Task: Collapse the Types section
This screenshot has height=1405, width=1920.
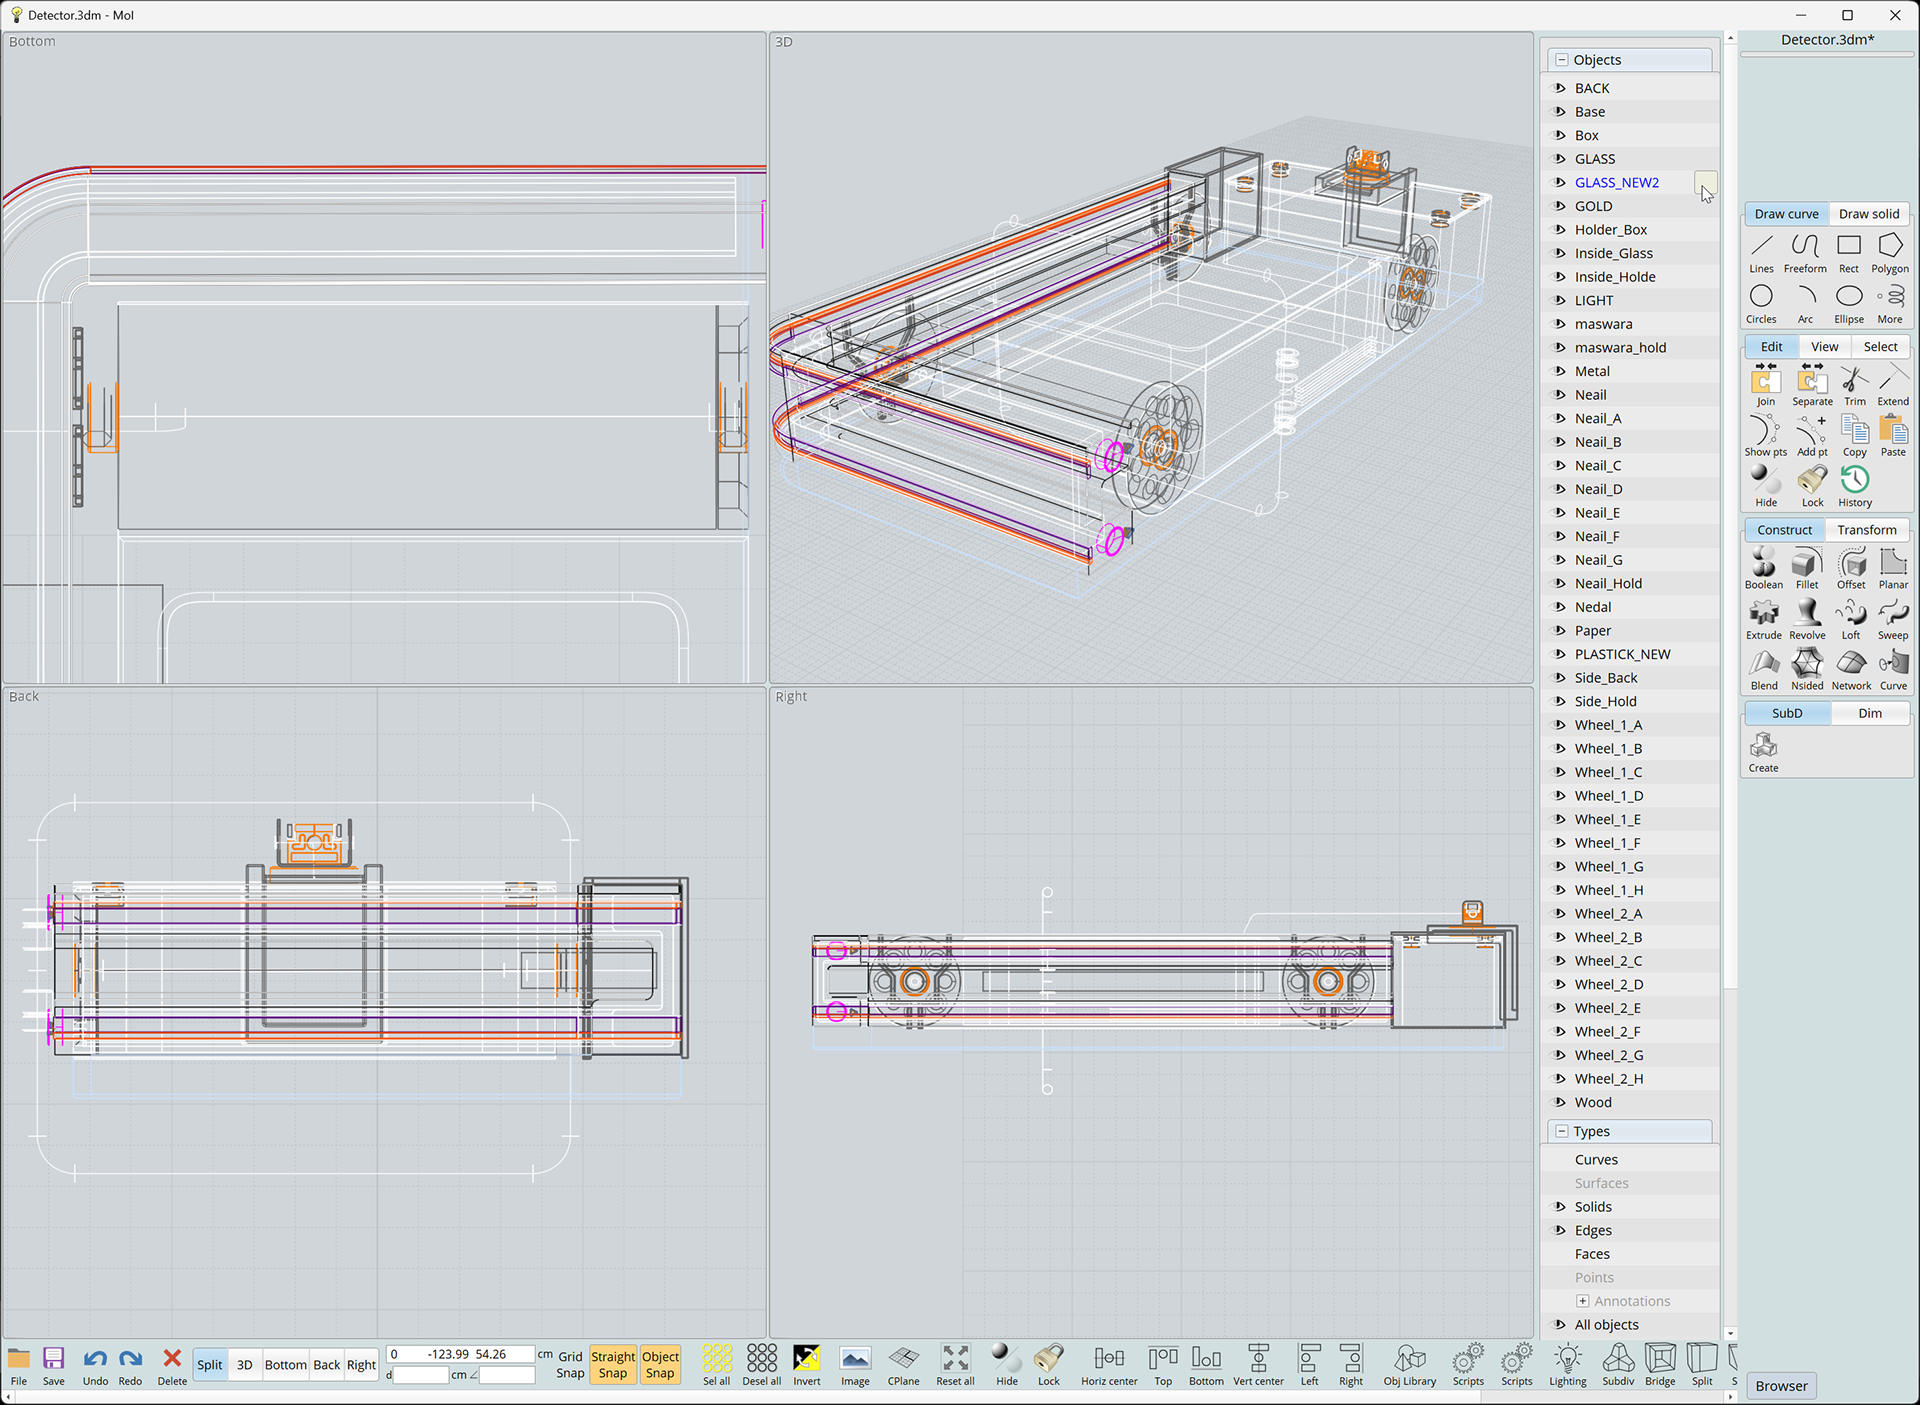Action: click(x=1562, y=1131)
